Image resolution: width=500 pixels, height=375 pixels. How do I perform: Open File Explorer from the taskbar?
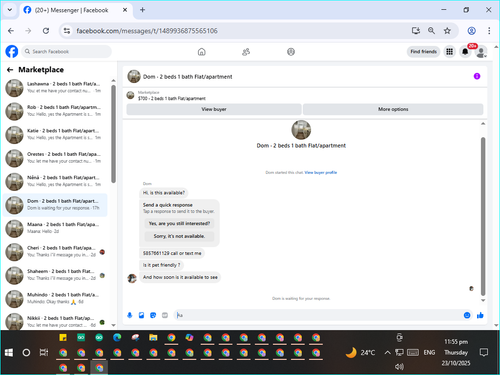pos(153,338)
